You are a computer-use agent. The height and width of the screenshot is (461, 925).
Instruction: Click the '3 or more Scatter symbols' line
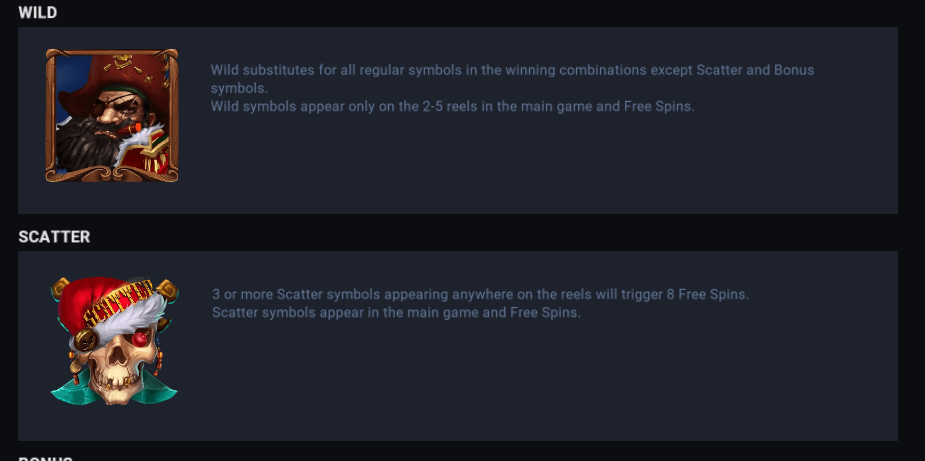480,295
